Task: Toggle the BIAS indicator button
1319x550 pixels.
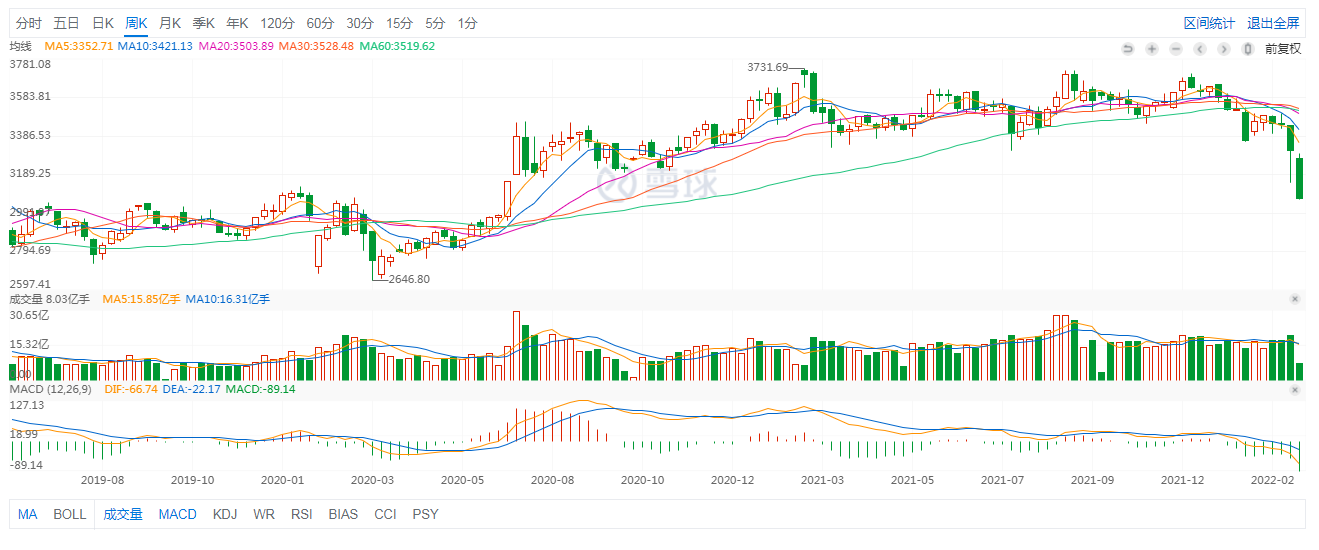Action: [x=344, y=514]
